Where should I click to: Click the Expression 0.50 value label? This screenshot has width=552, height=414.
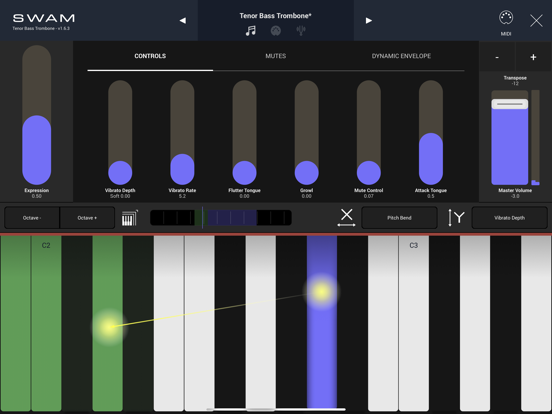pos(37,196)
